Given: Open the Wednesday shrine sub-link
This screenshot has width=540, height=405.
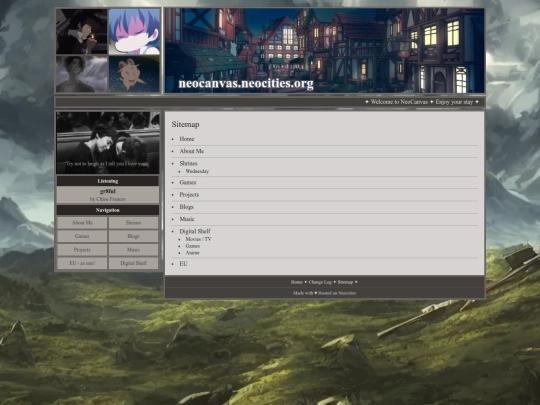Looking at the screenshot, I should tap(197, 171).
